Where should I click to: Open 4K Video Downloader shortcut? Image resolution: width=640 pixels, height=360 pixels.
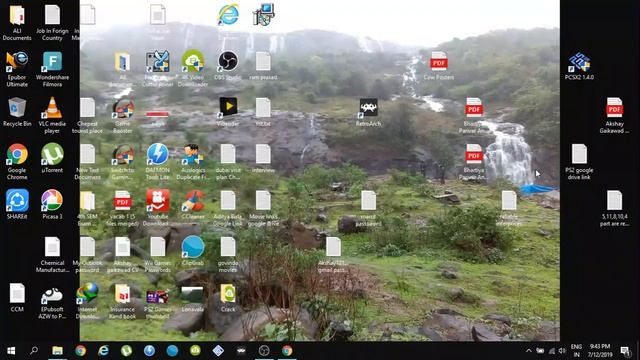[x=193, y=61]
